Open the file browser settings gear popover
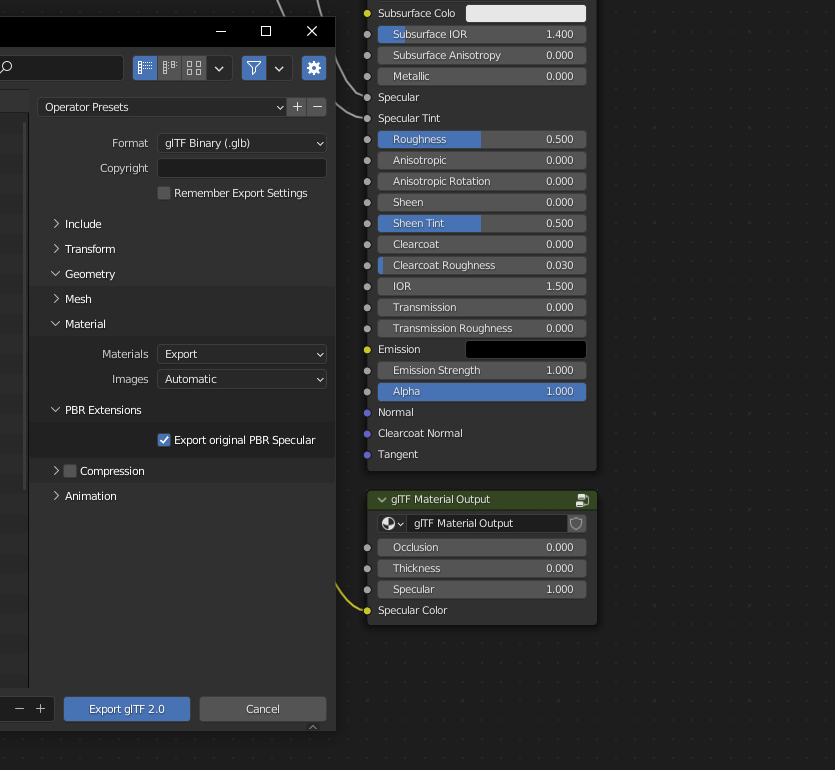 314,68
